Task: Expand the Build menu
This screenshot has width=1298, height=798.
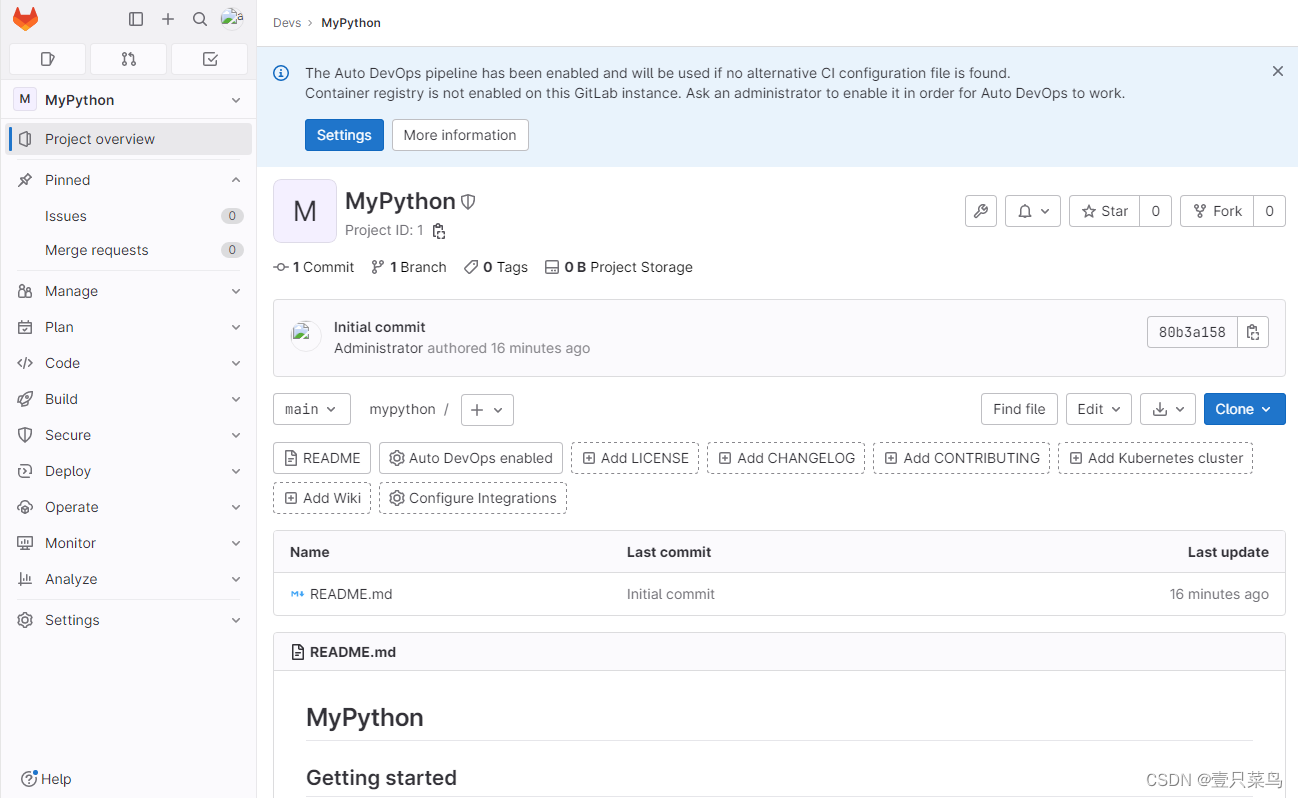Action: tap(128, 399)
